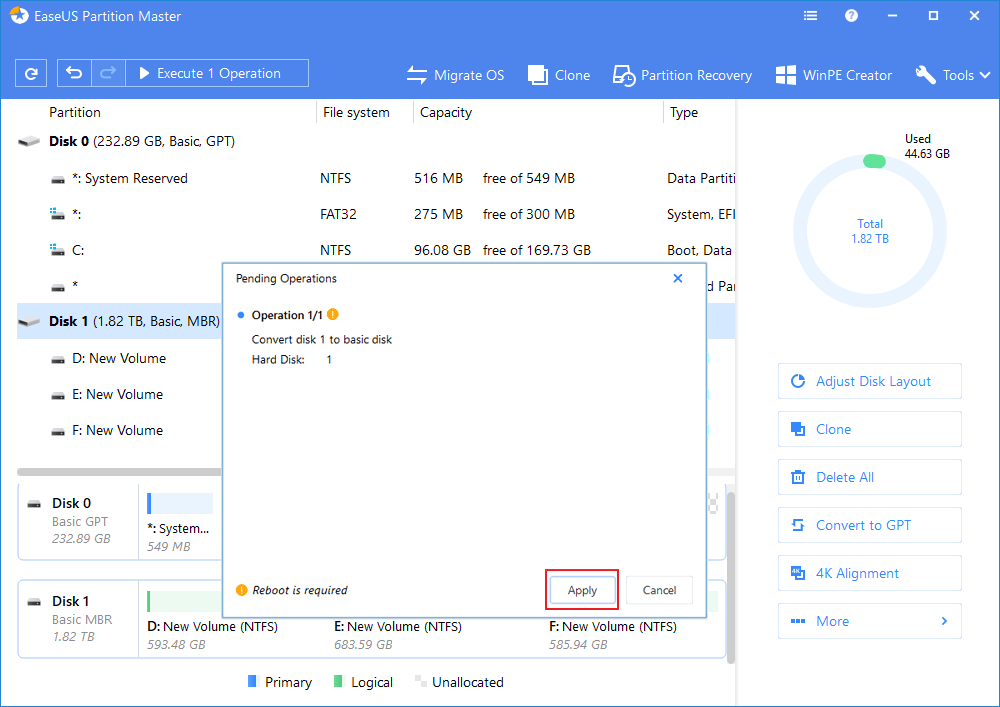Cancel the Pending Operations dialog

(659, 590)
